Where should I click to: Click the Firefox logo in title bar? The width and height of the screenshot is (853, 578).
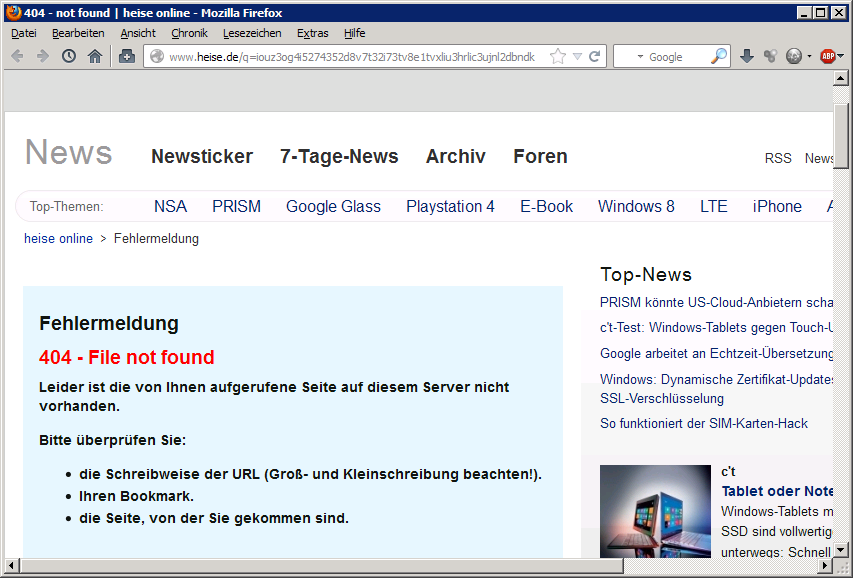click(14, 13)
